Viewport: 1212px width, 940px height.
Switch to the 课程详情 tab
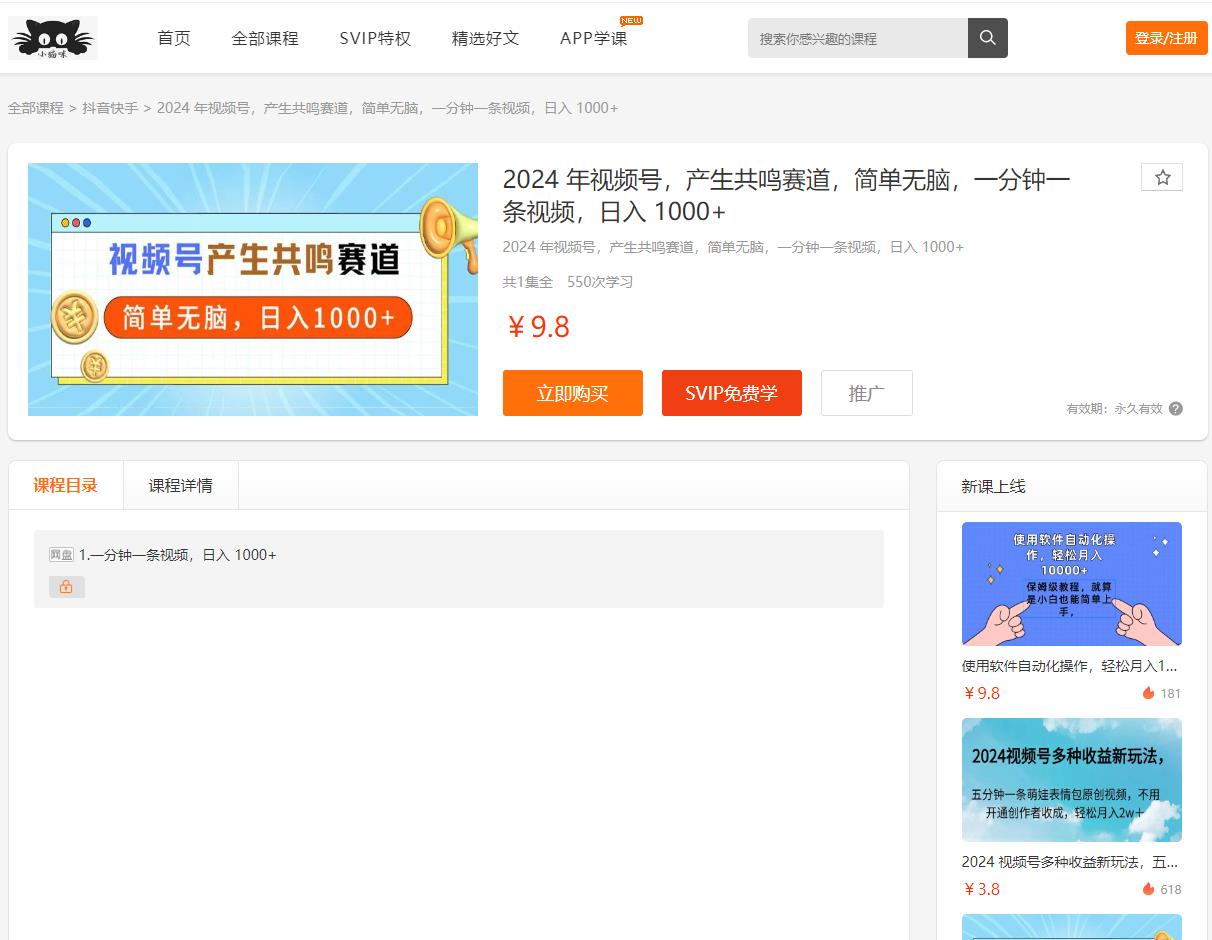(181, 485)
